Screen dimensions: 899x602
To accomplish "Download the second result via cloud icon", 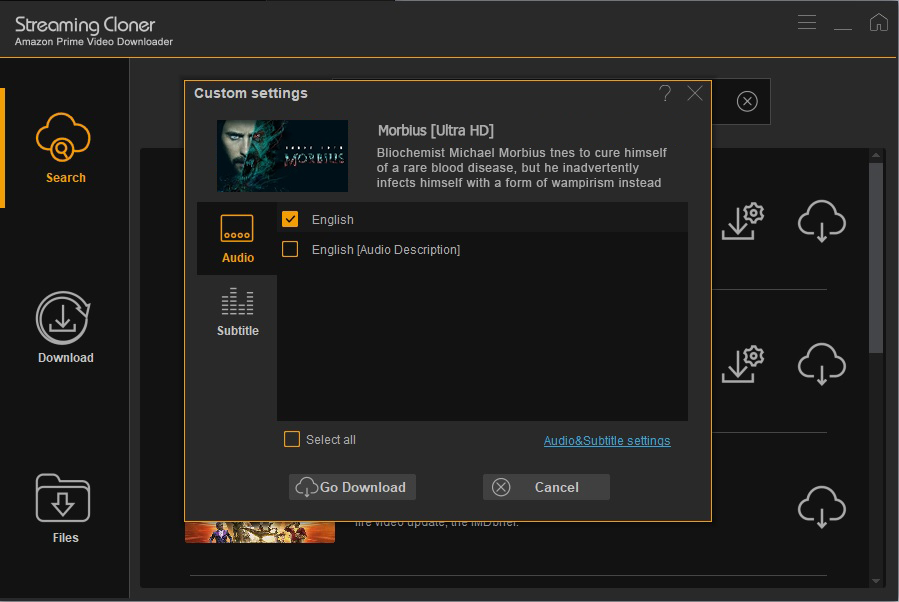I will click(822, 364).
